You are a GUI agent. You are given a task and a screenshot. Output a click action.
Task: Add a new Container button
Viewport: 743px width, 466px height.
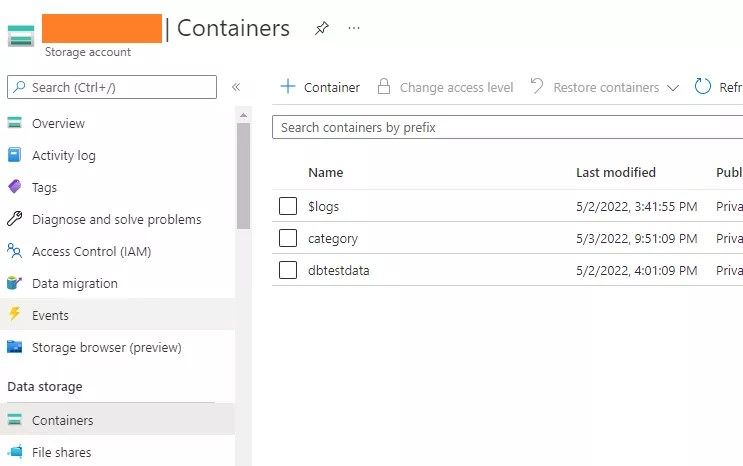320,87
